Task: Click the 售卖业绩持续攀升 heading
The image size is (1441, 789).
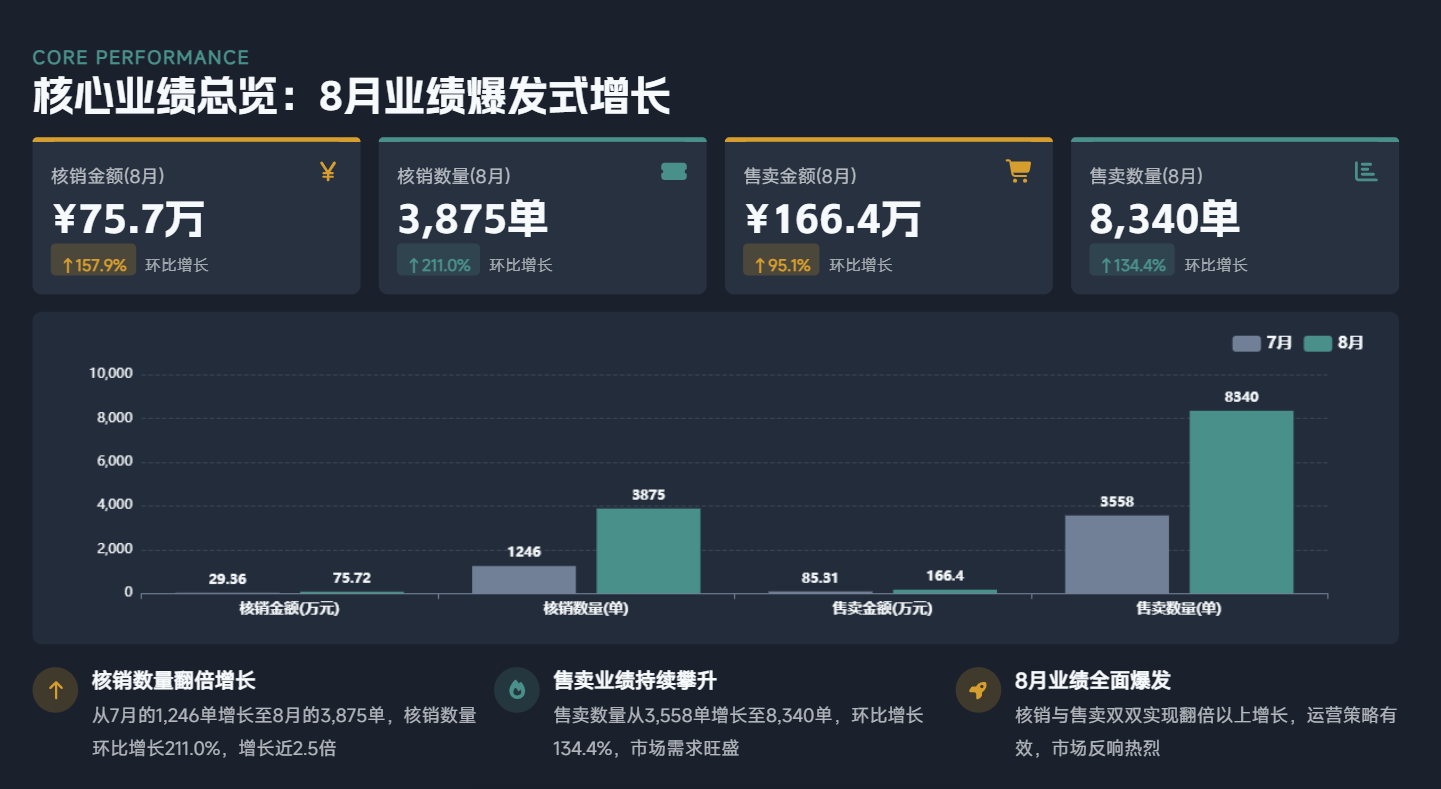Action: (635, 681)
